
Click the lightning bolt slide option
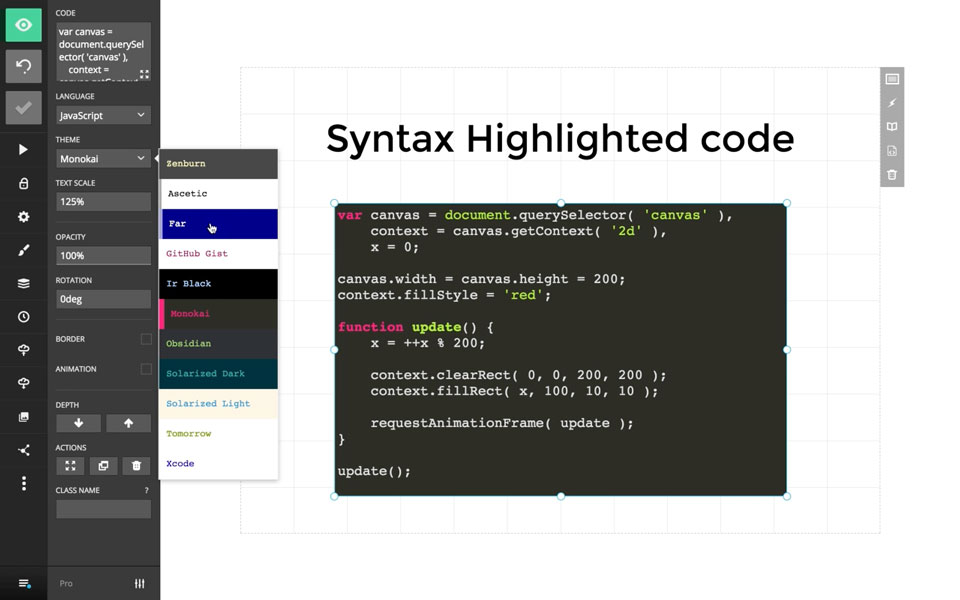pos(892,103)
